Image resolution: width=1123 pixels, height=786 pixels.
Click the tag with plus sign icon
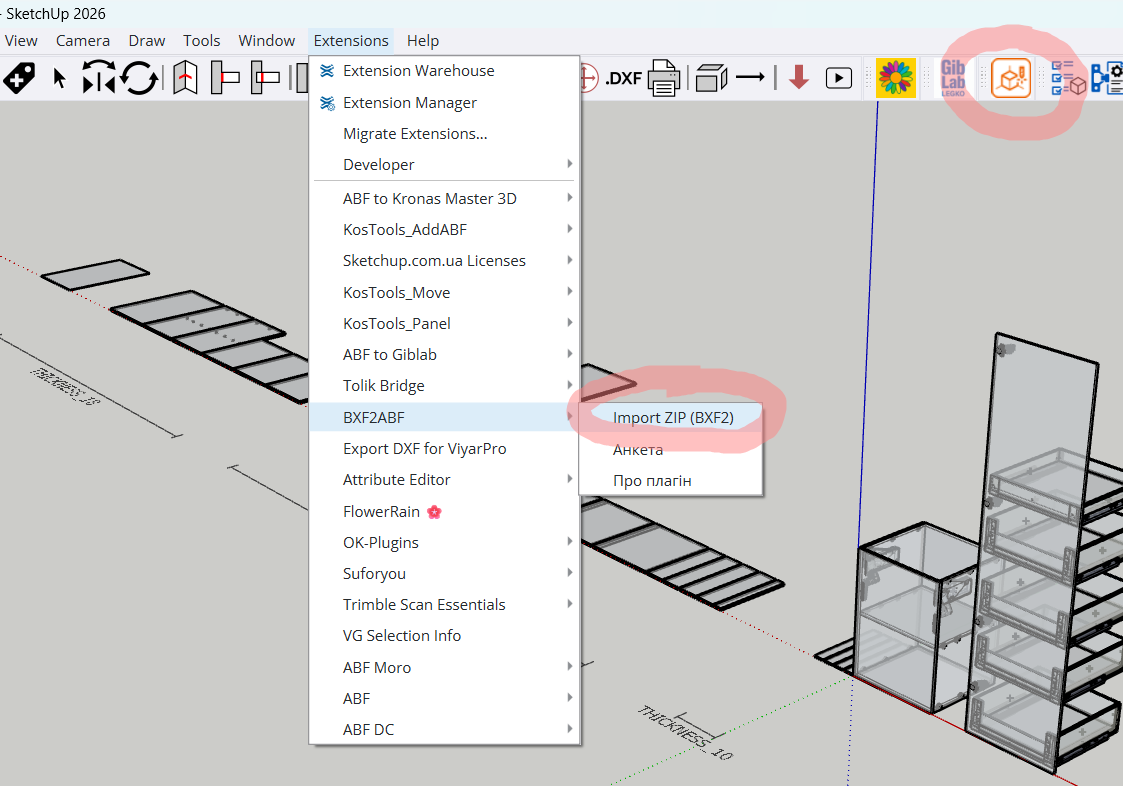(19, 78)
